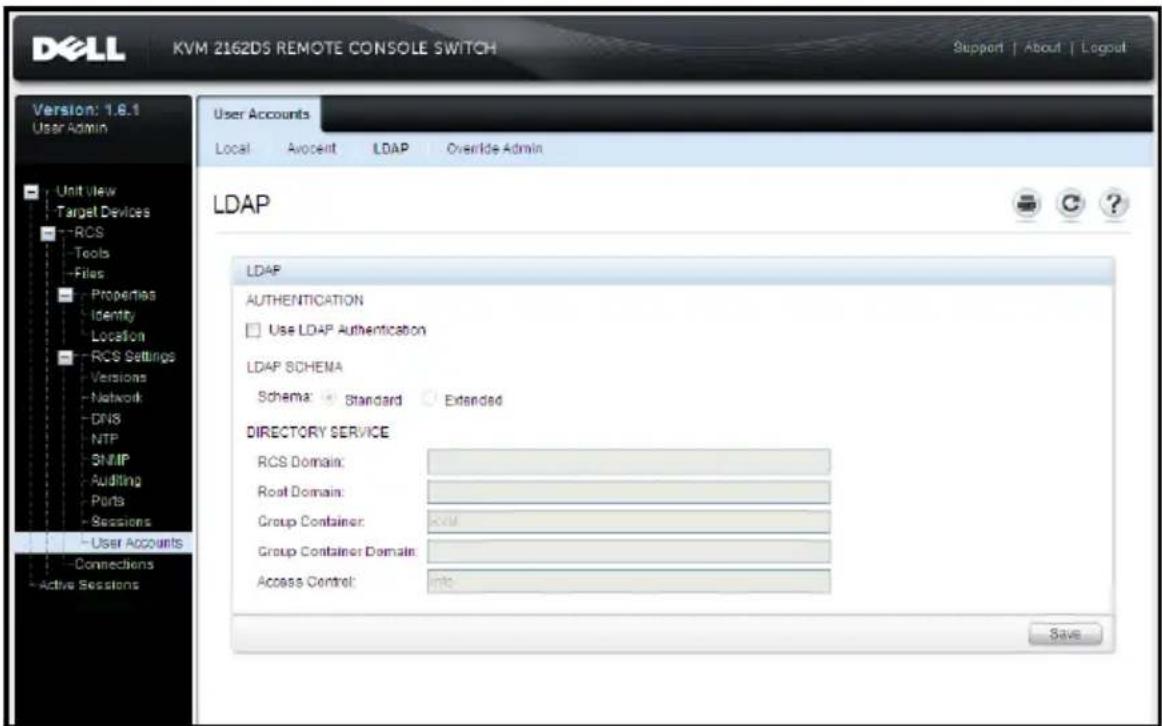Click the RCS Settings tree label
The width and height of the screenshot is (1162, 726).
[133, 357]
